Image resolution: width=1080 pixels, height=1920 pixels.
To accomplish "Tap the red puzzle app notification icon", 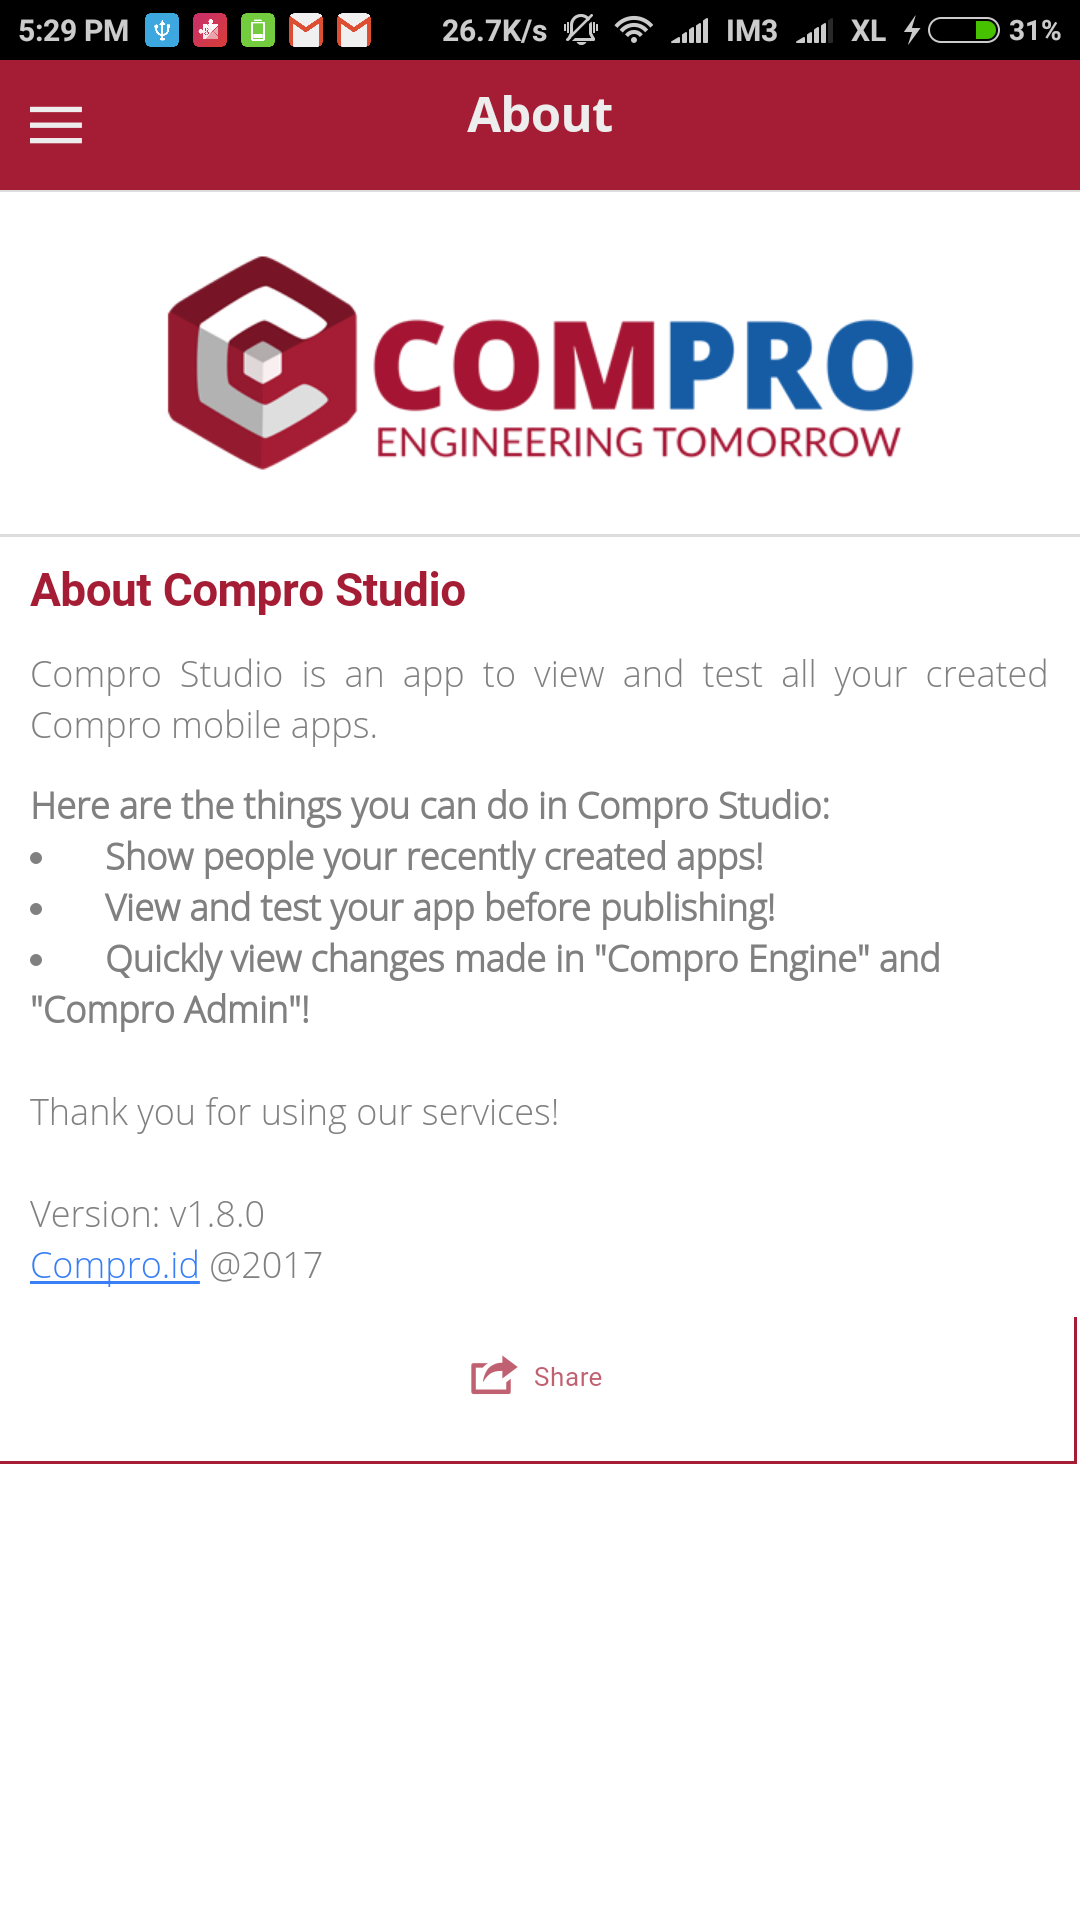I will coord(210,31).
